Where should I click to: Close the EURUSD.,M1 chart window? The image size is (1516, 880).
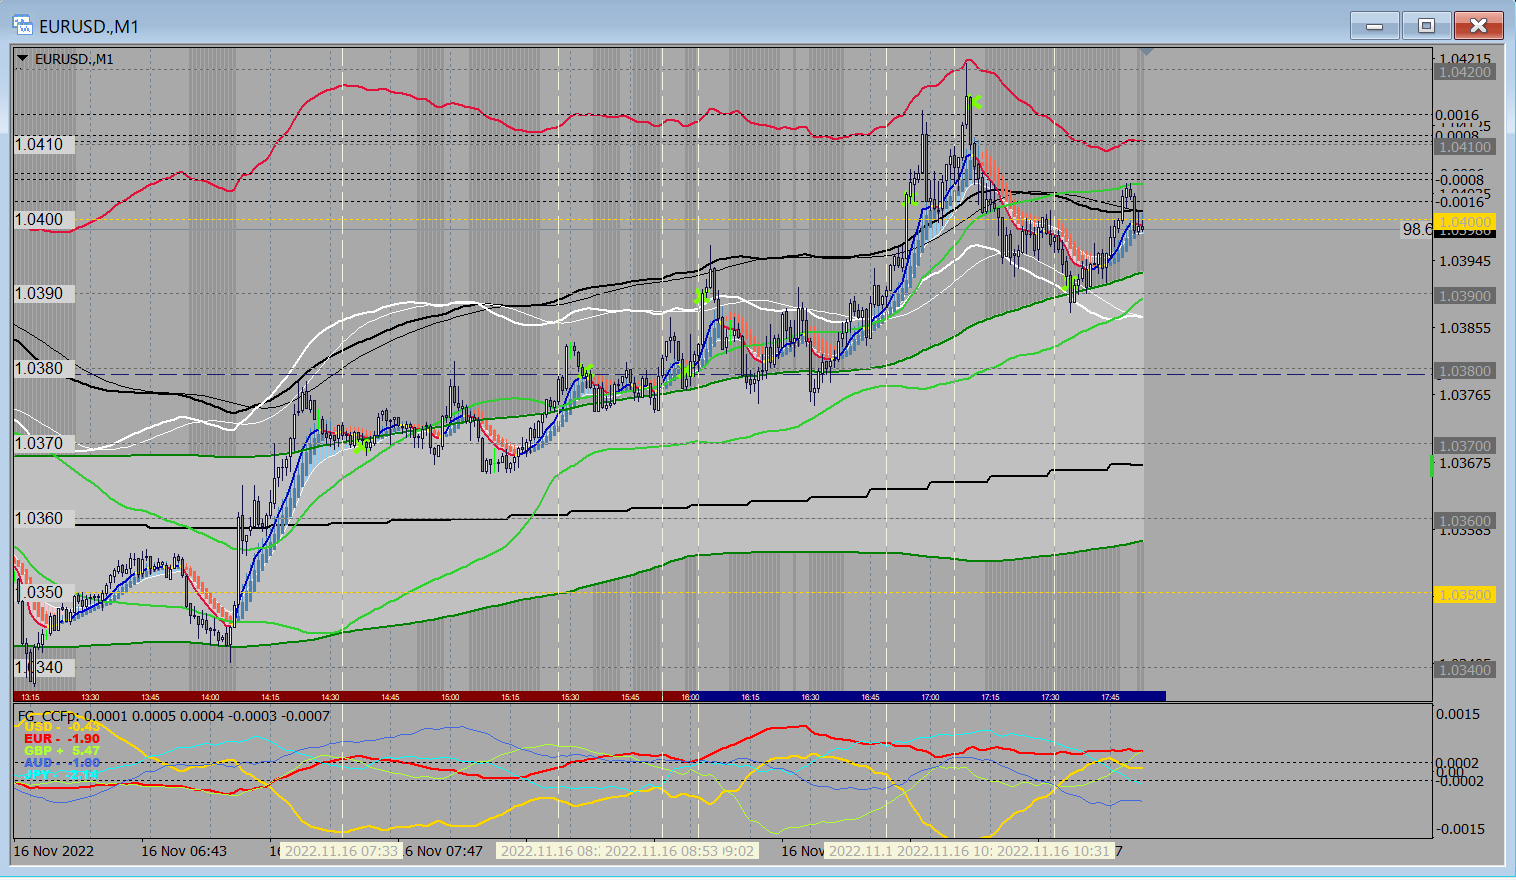click(1478, 26)
